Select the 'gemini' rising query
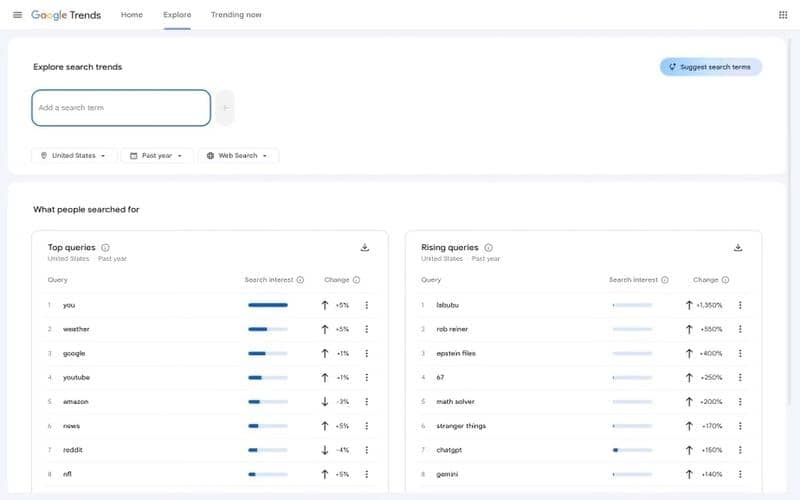 (x=447, y=474)
